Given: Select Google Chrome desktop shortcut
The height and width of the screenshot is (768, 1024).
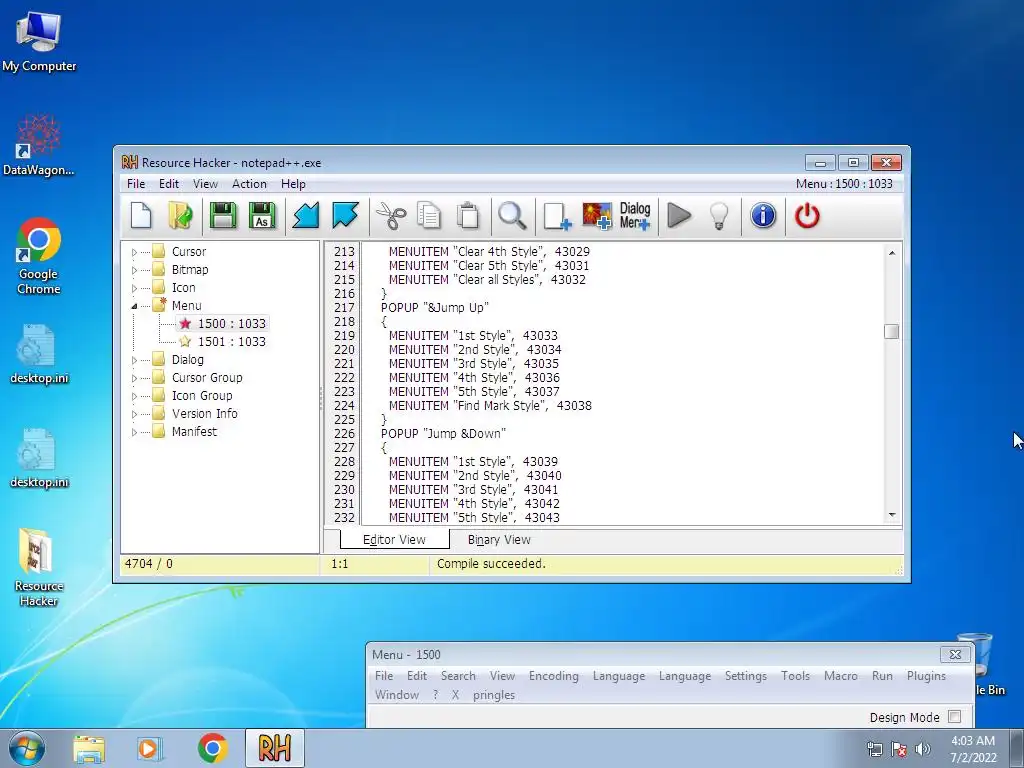Looking at the screenshot, I should [39, 256].
